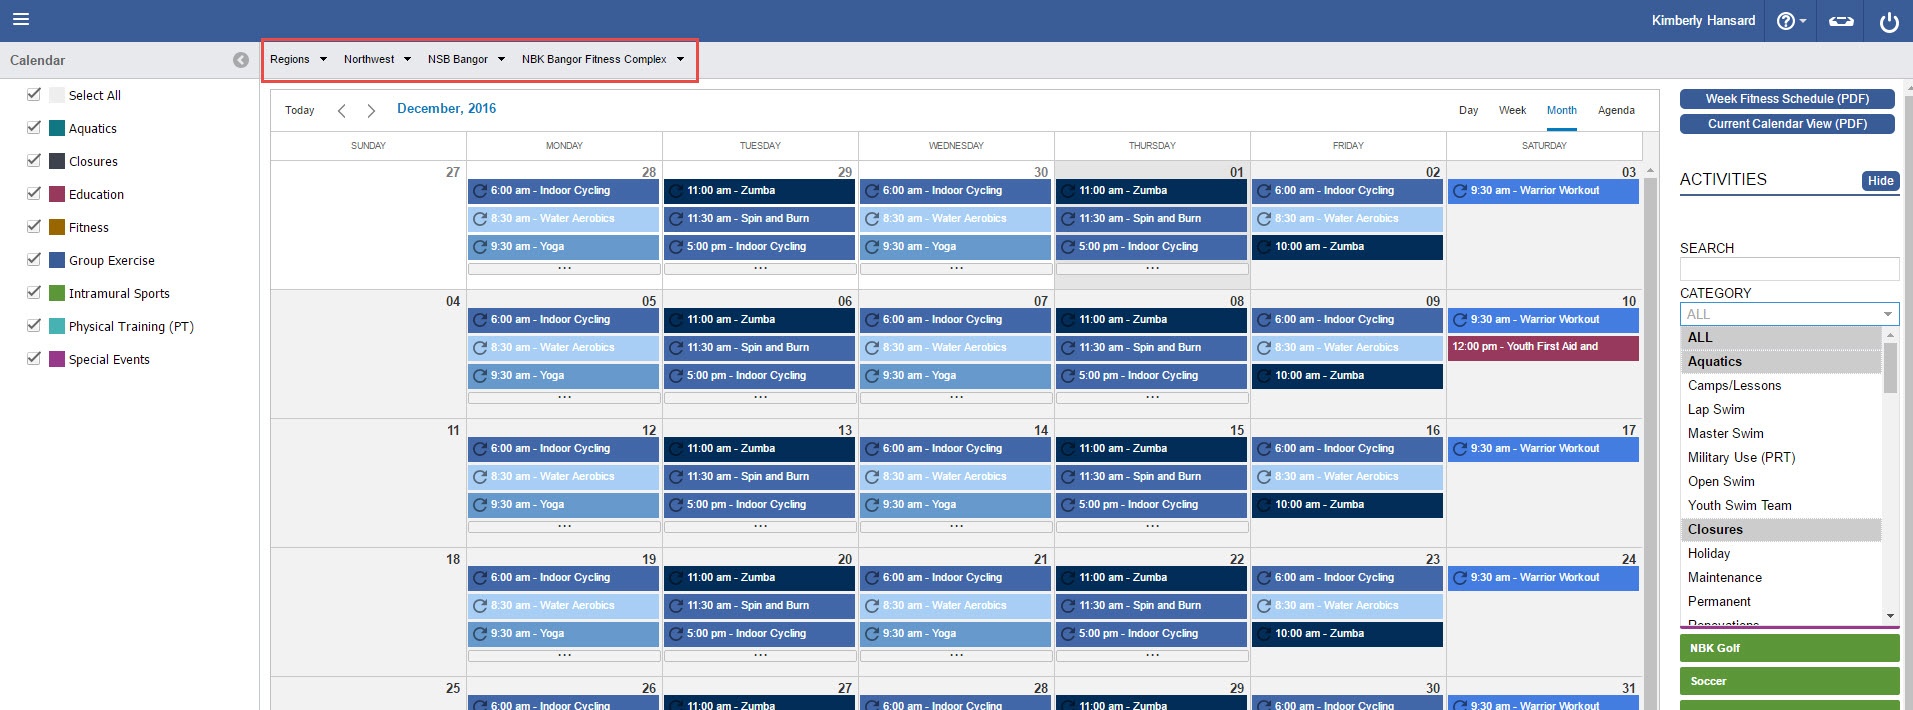Image resolution: width=1913 pixels, height=710 pixels.
Task: Go to previous month arrow
Action: pos(342,110)
